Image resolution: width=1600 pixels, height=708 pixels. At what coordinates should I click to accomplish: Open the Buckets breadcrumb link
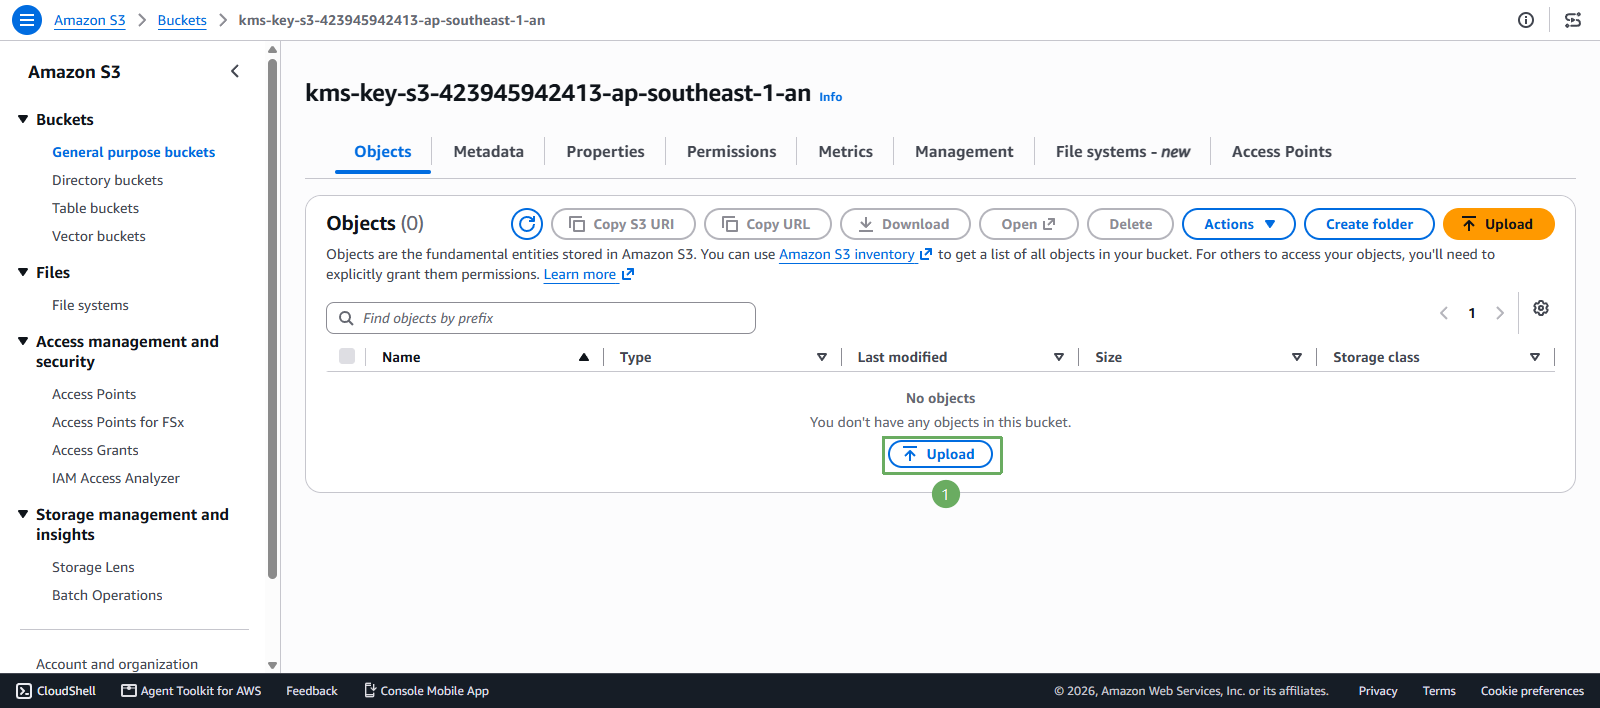tap(182, 20)
